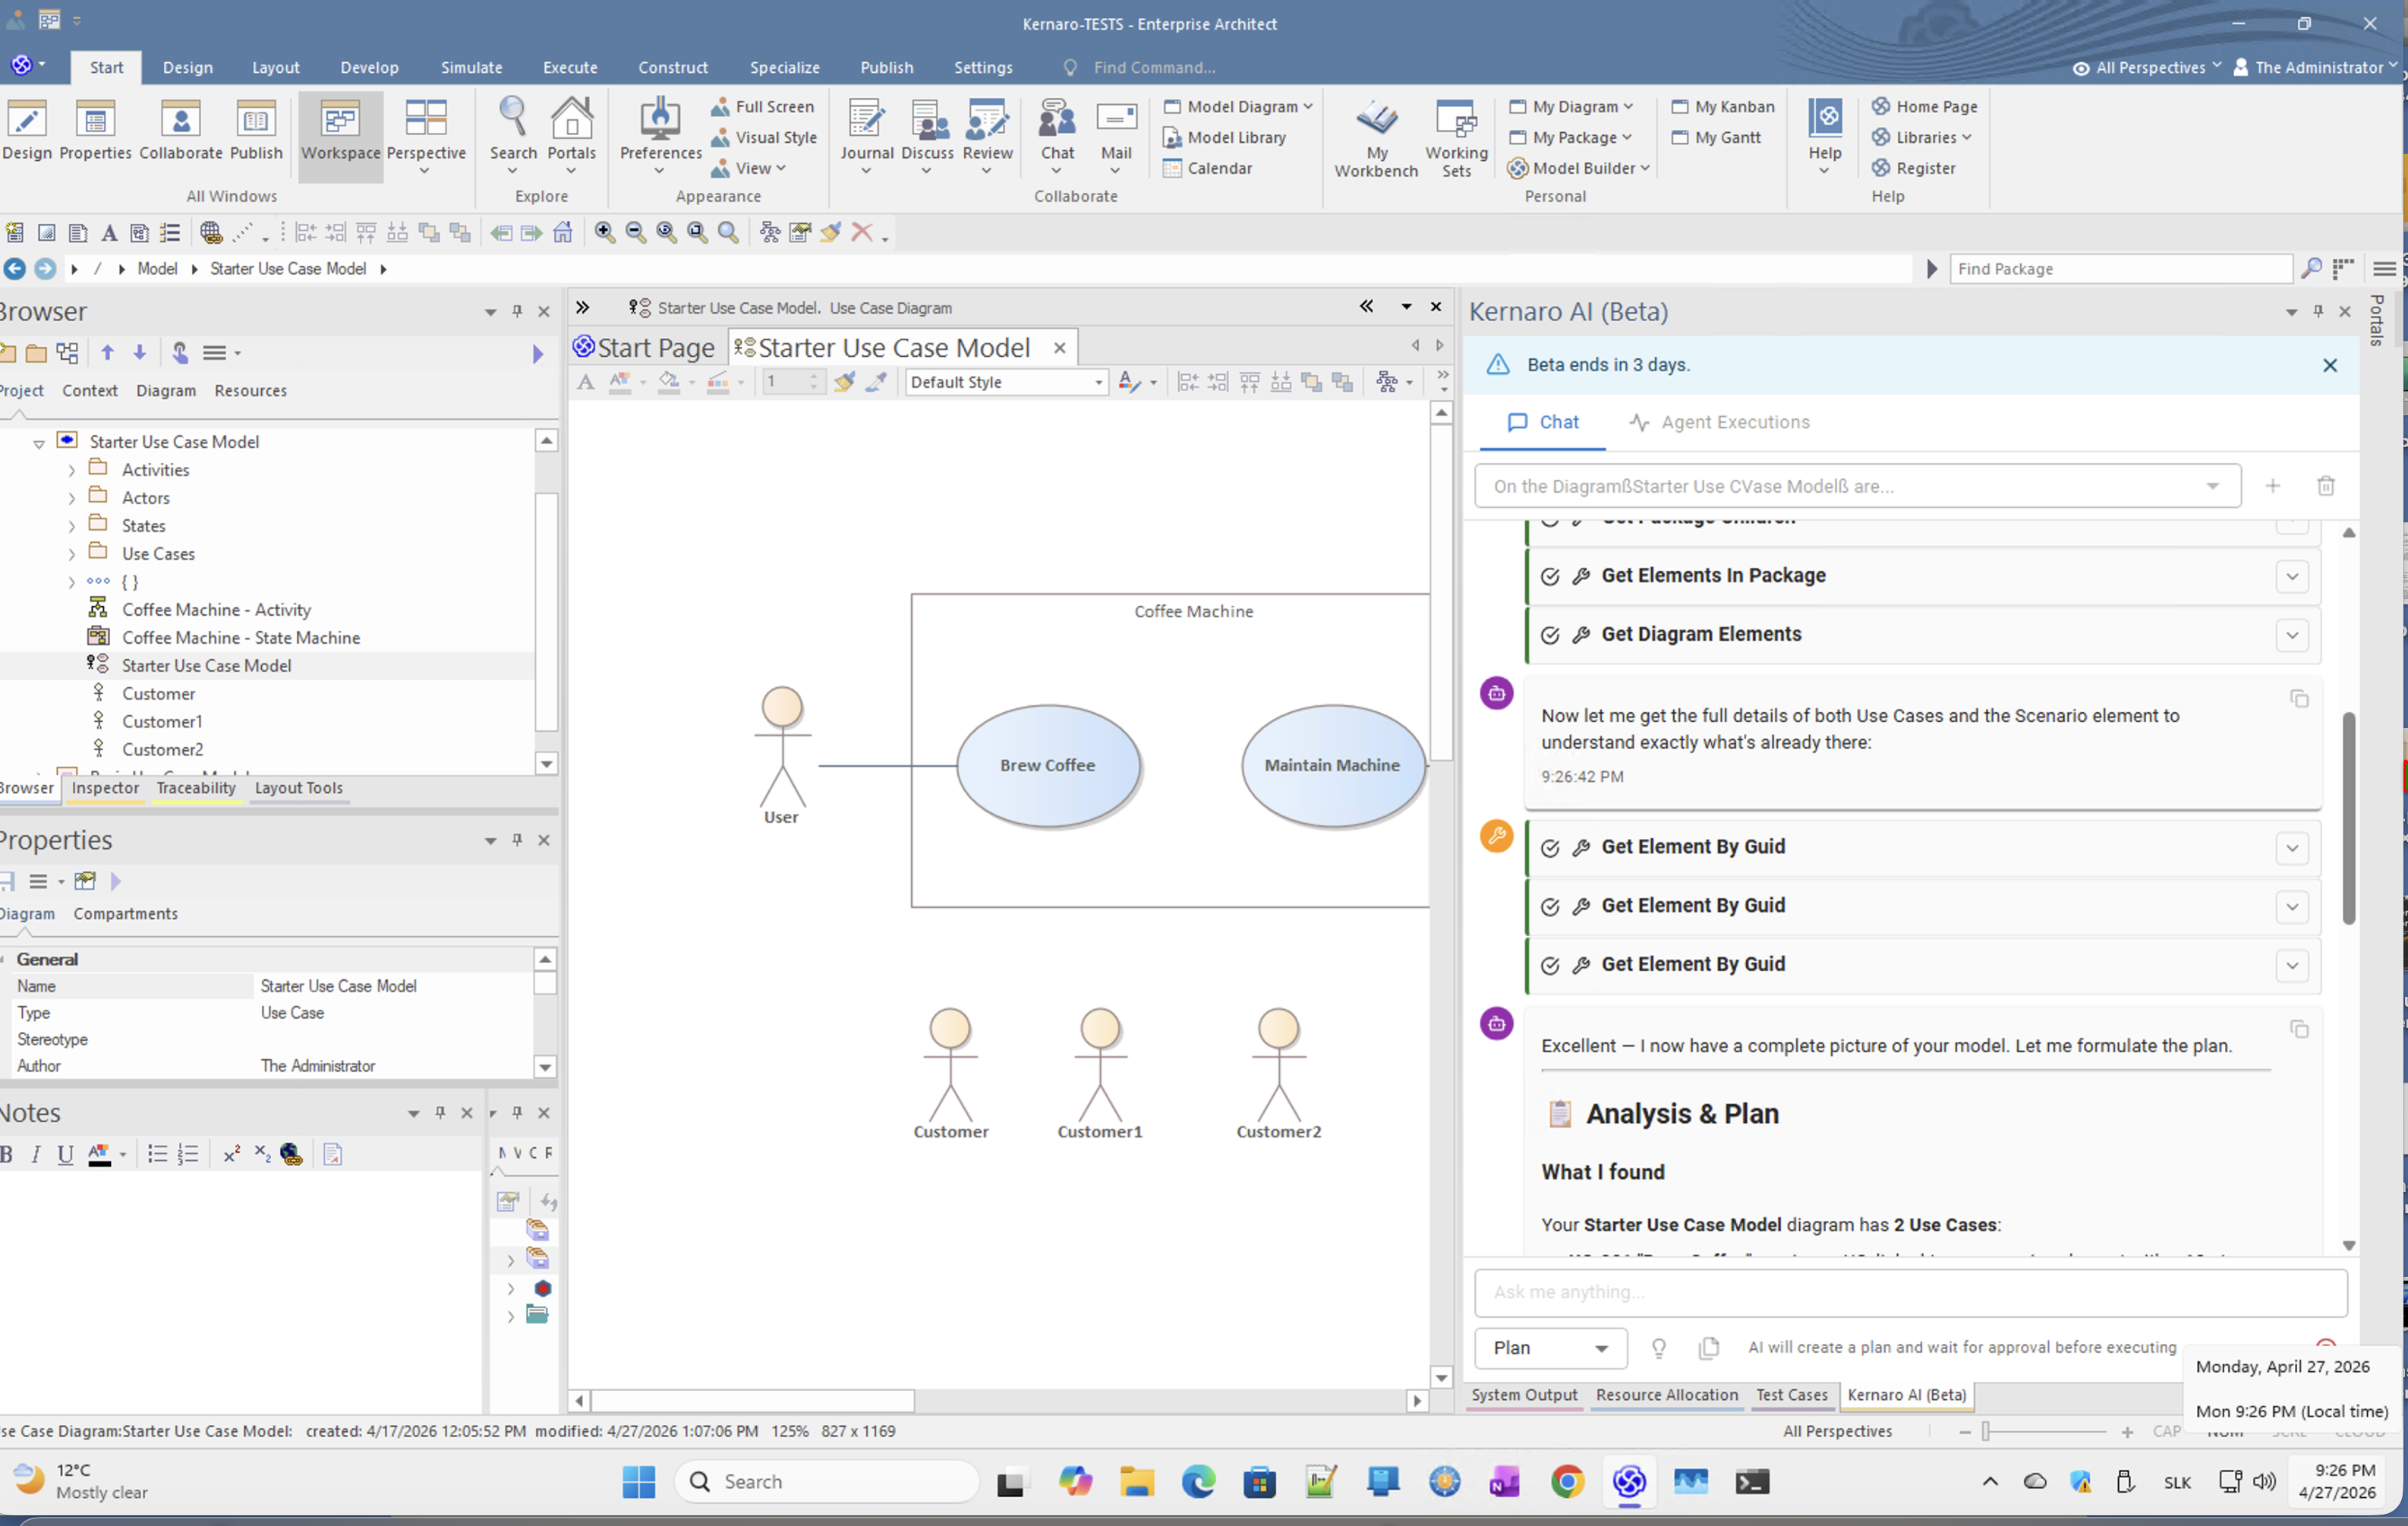Open the Plan mode dropdown

click(1551, 1349)
